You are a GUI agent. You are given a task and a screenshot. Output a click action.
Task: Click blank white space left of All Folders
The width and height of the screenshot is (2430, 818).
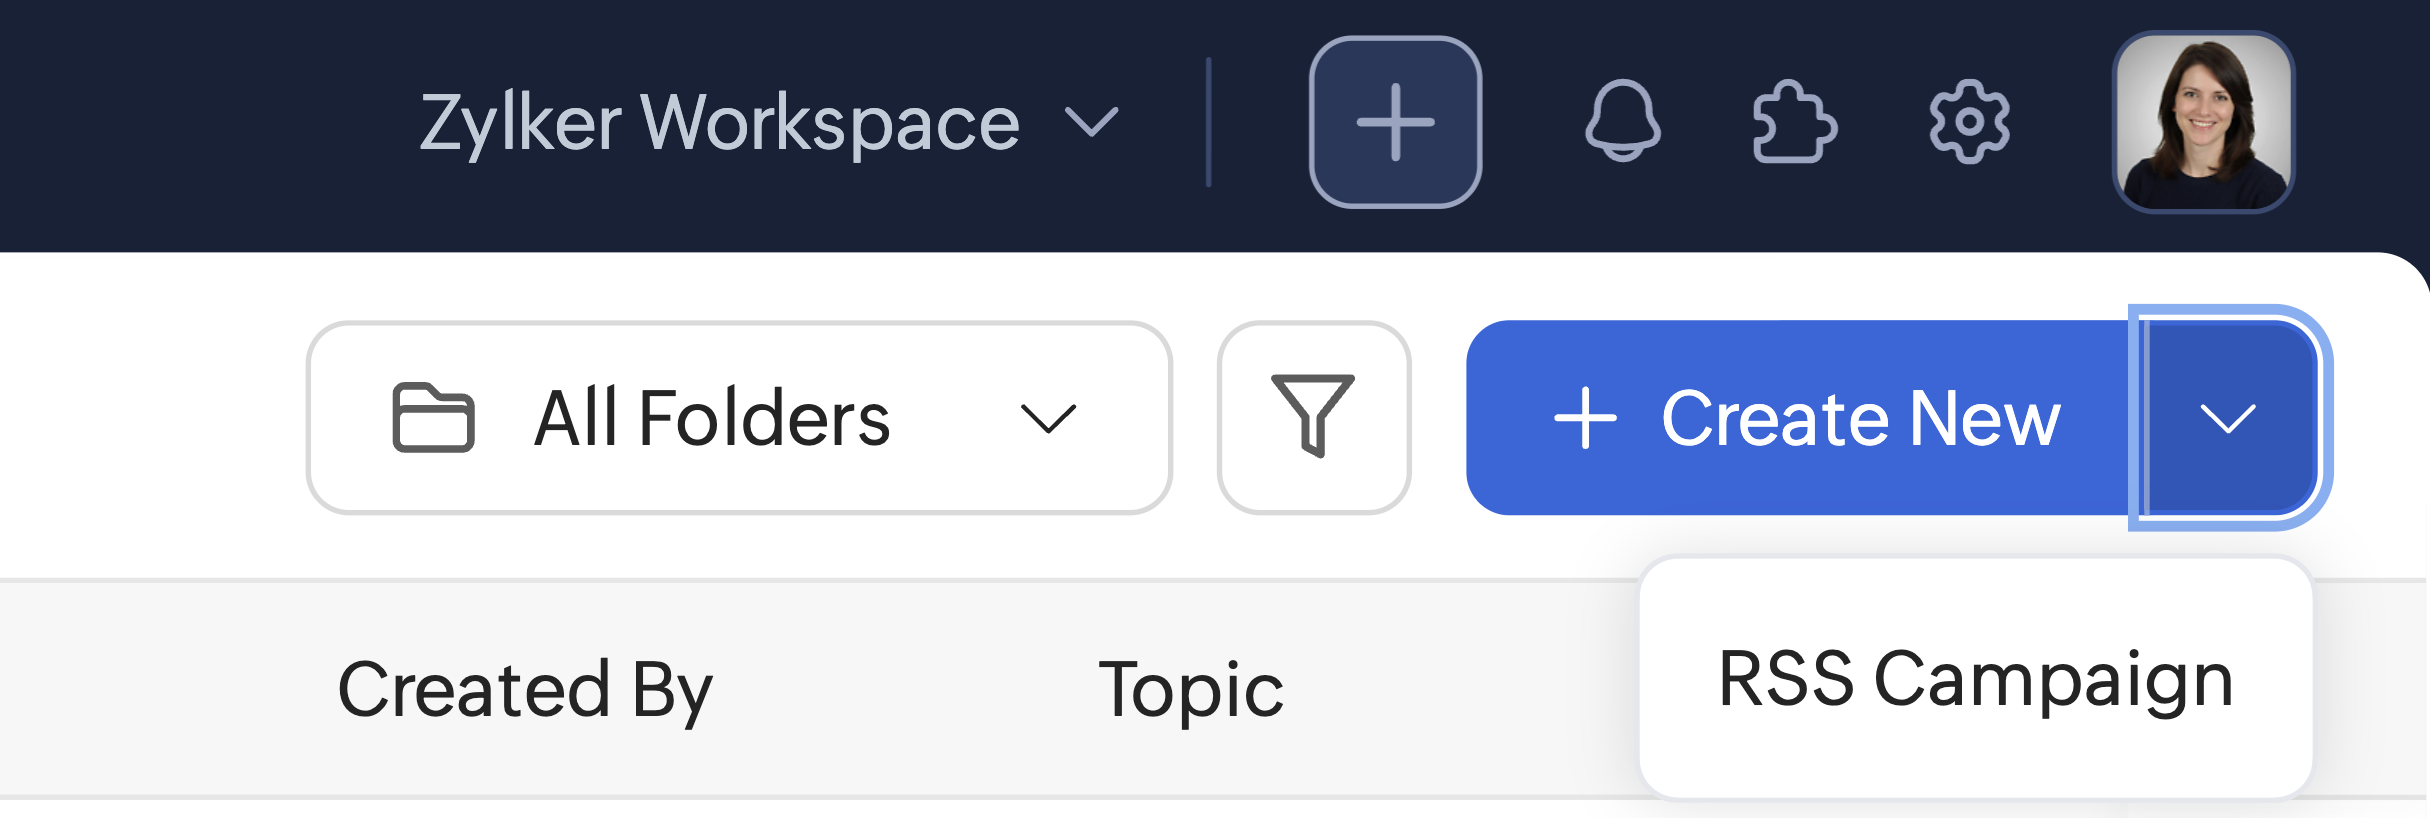point(150,418)
